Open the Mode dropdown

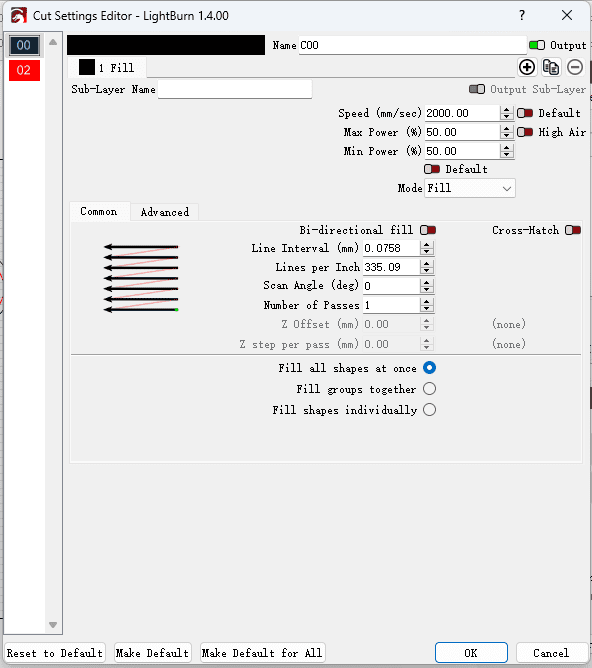[x=470, y=188]
